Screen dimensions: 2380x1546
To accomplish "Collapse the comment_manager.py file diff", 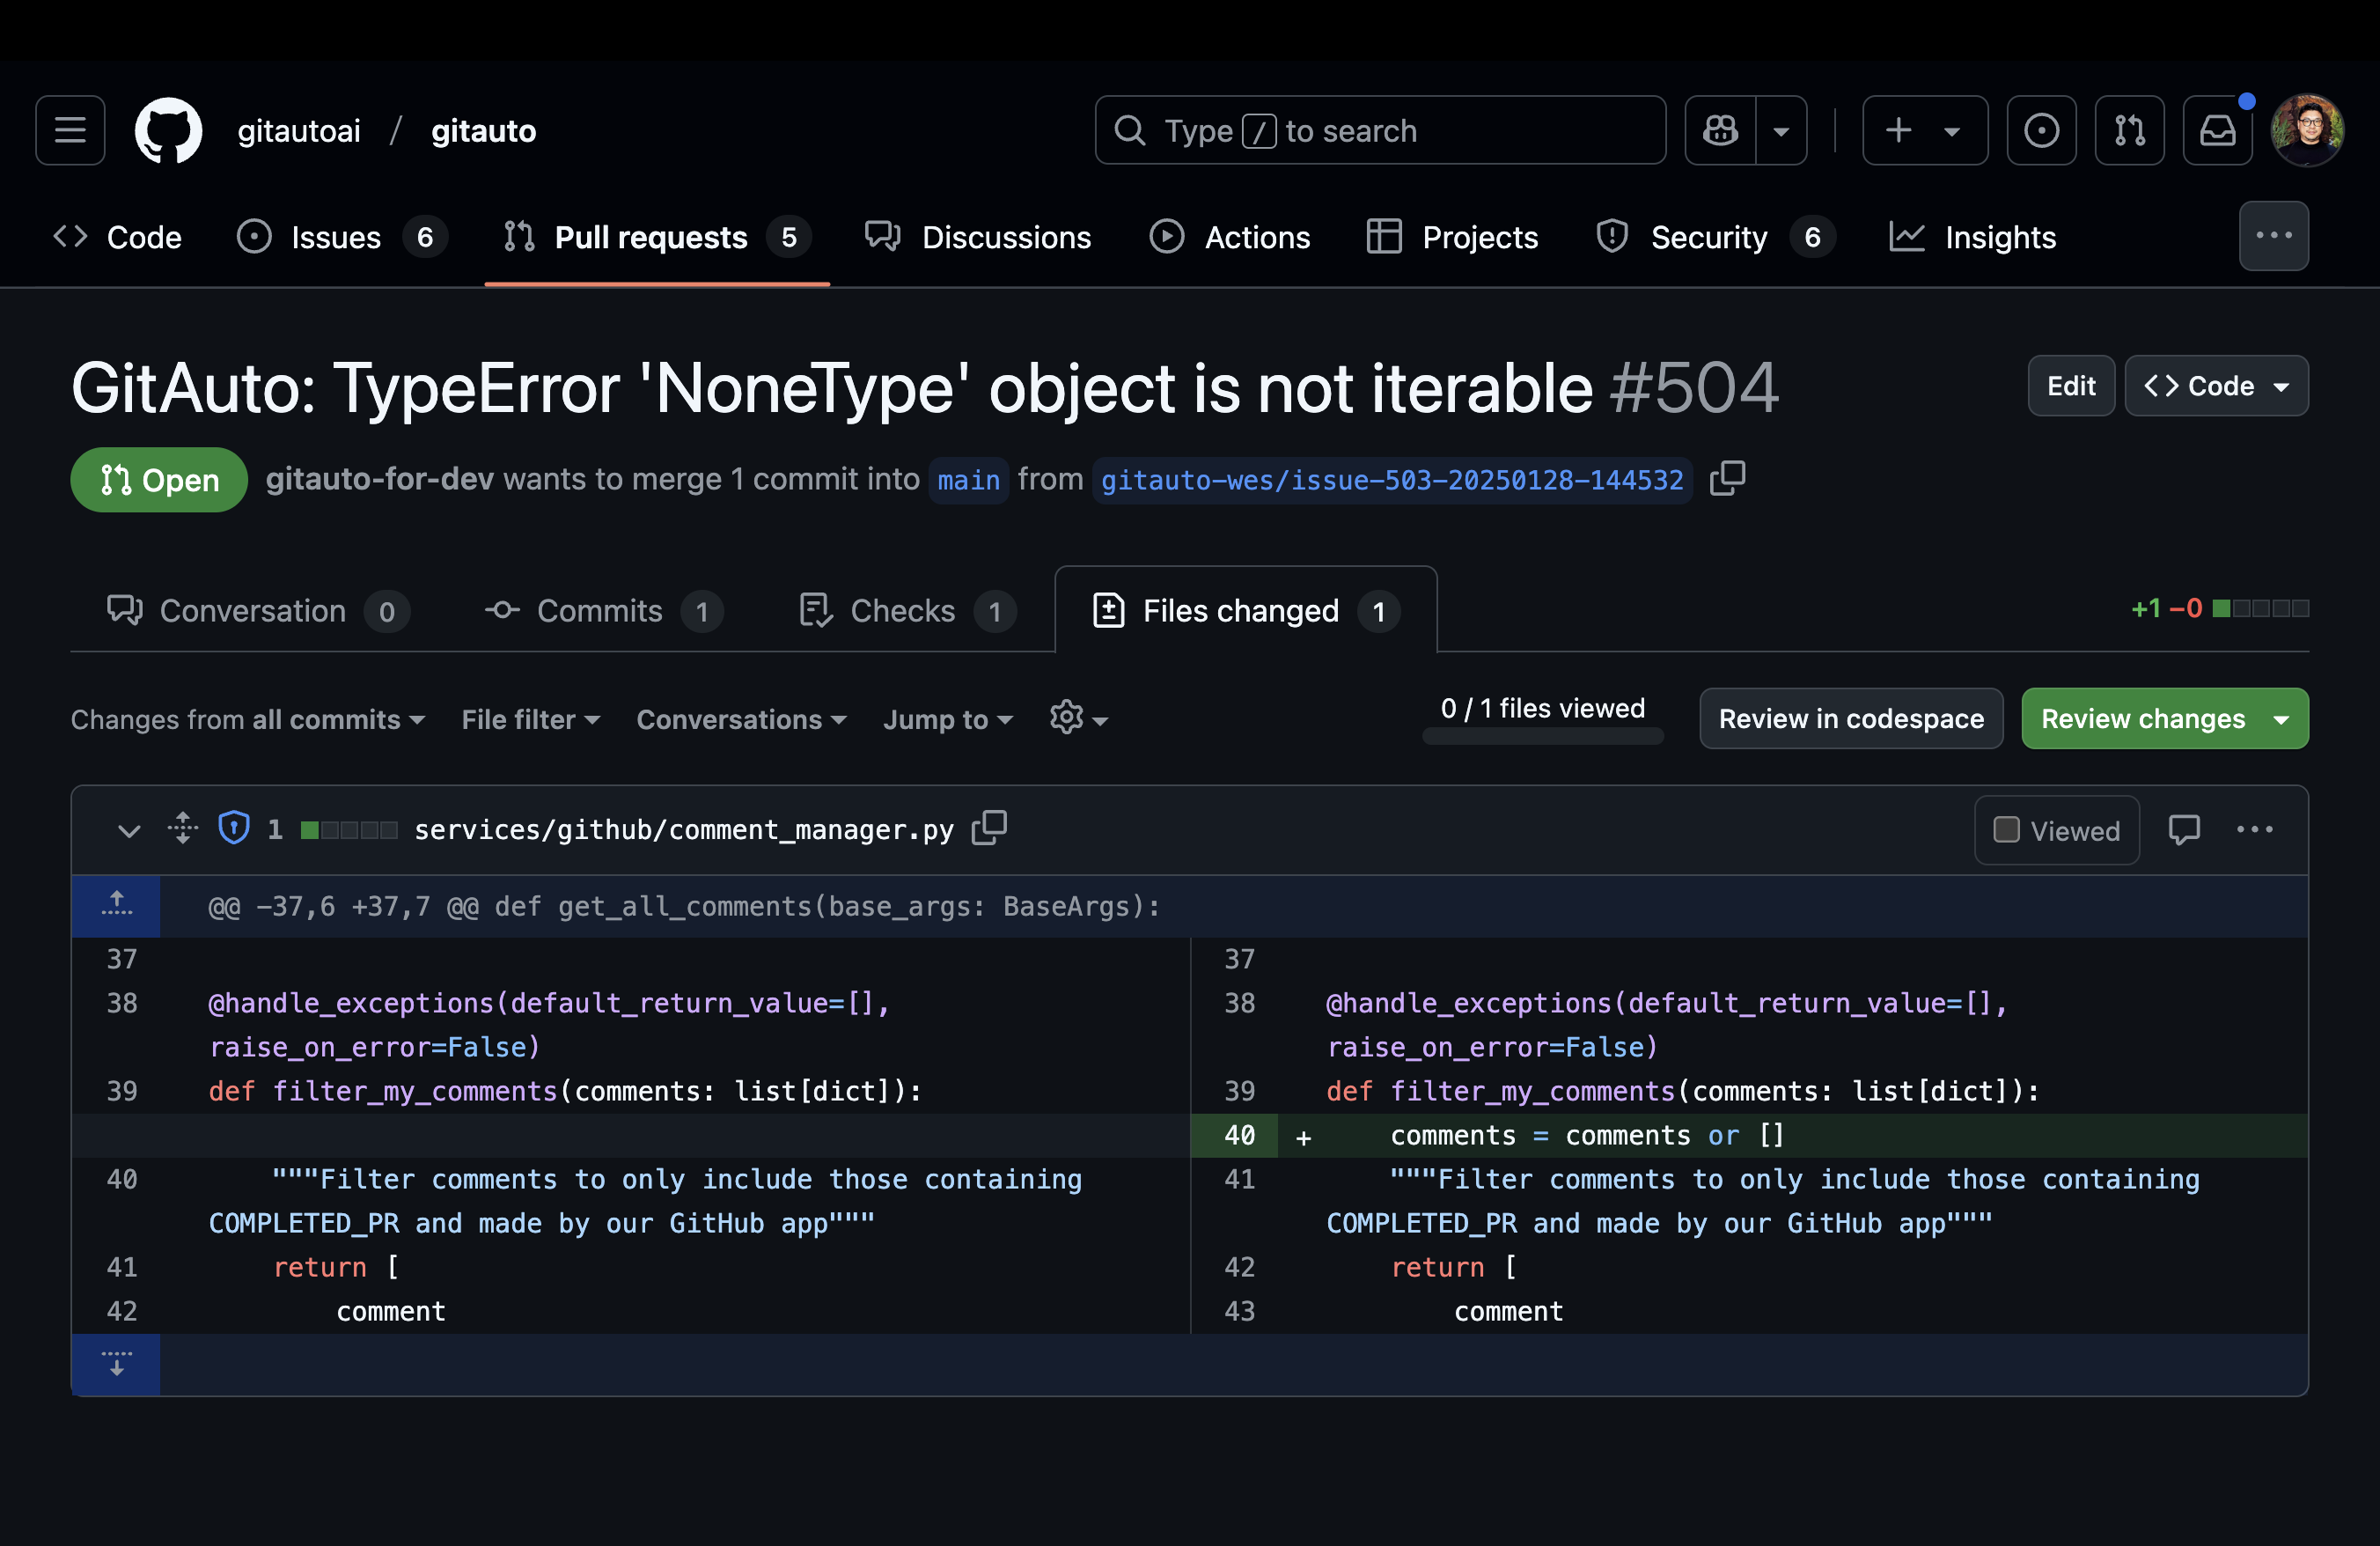I will (x=129, y=830).
